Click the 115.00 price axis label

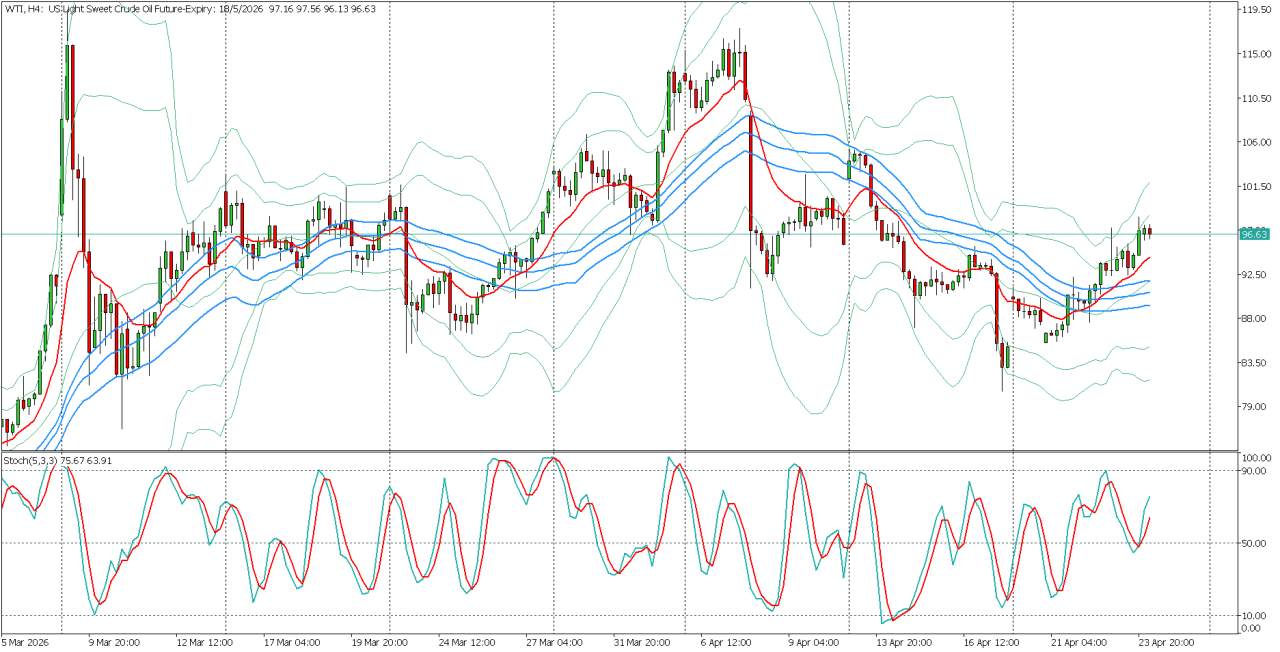pyautogui.click(x=1255, y=54)
